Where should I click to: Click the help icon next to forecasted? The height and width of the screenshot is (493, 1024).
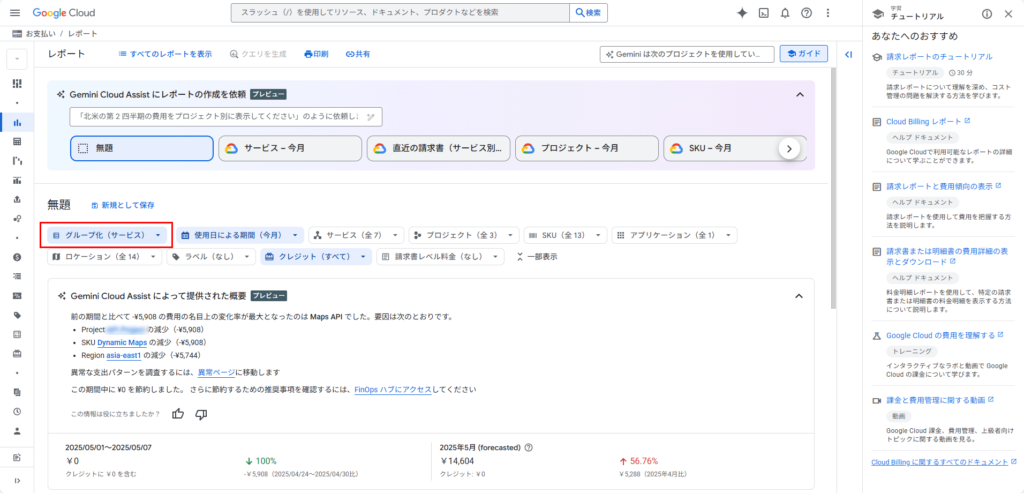click(x=528, y=448)
